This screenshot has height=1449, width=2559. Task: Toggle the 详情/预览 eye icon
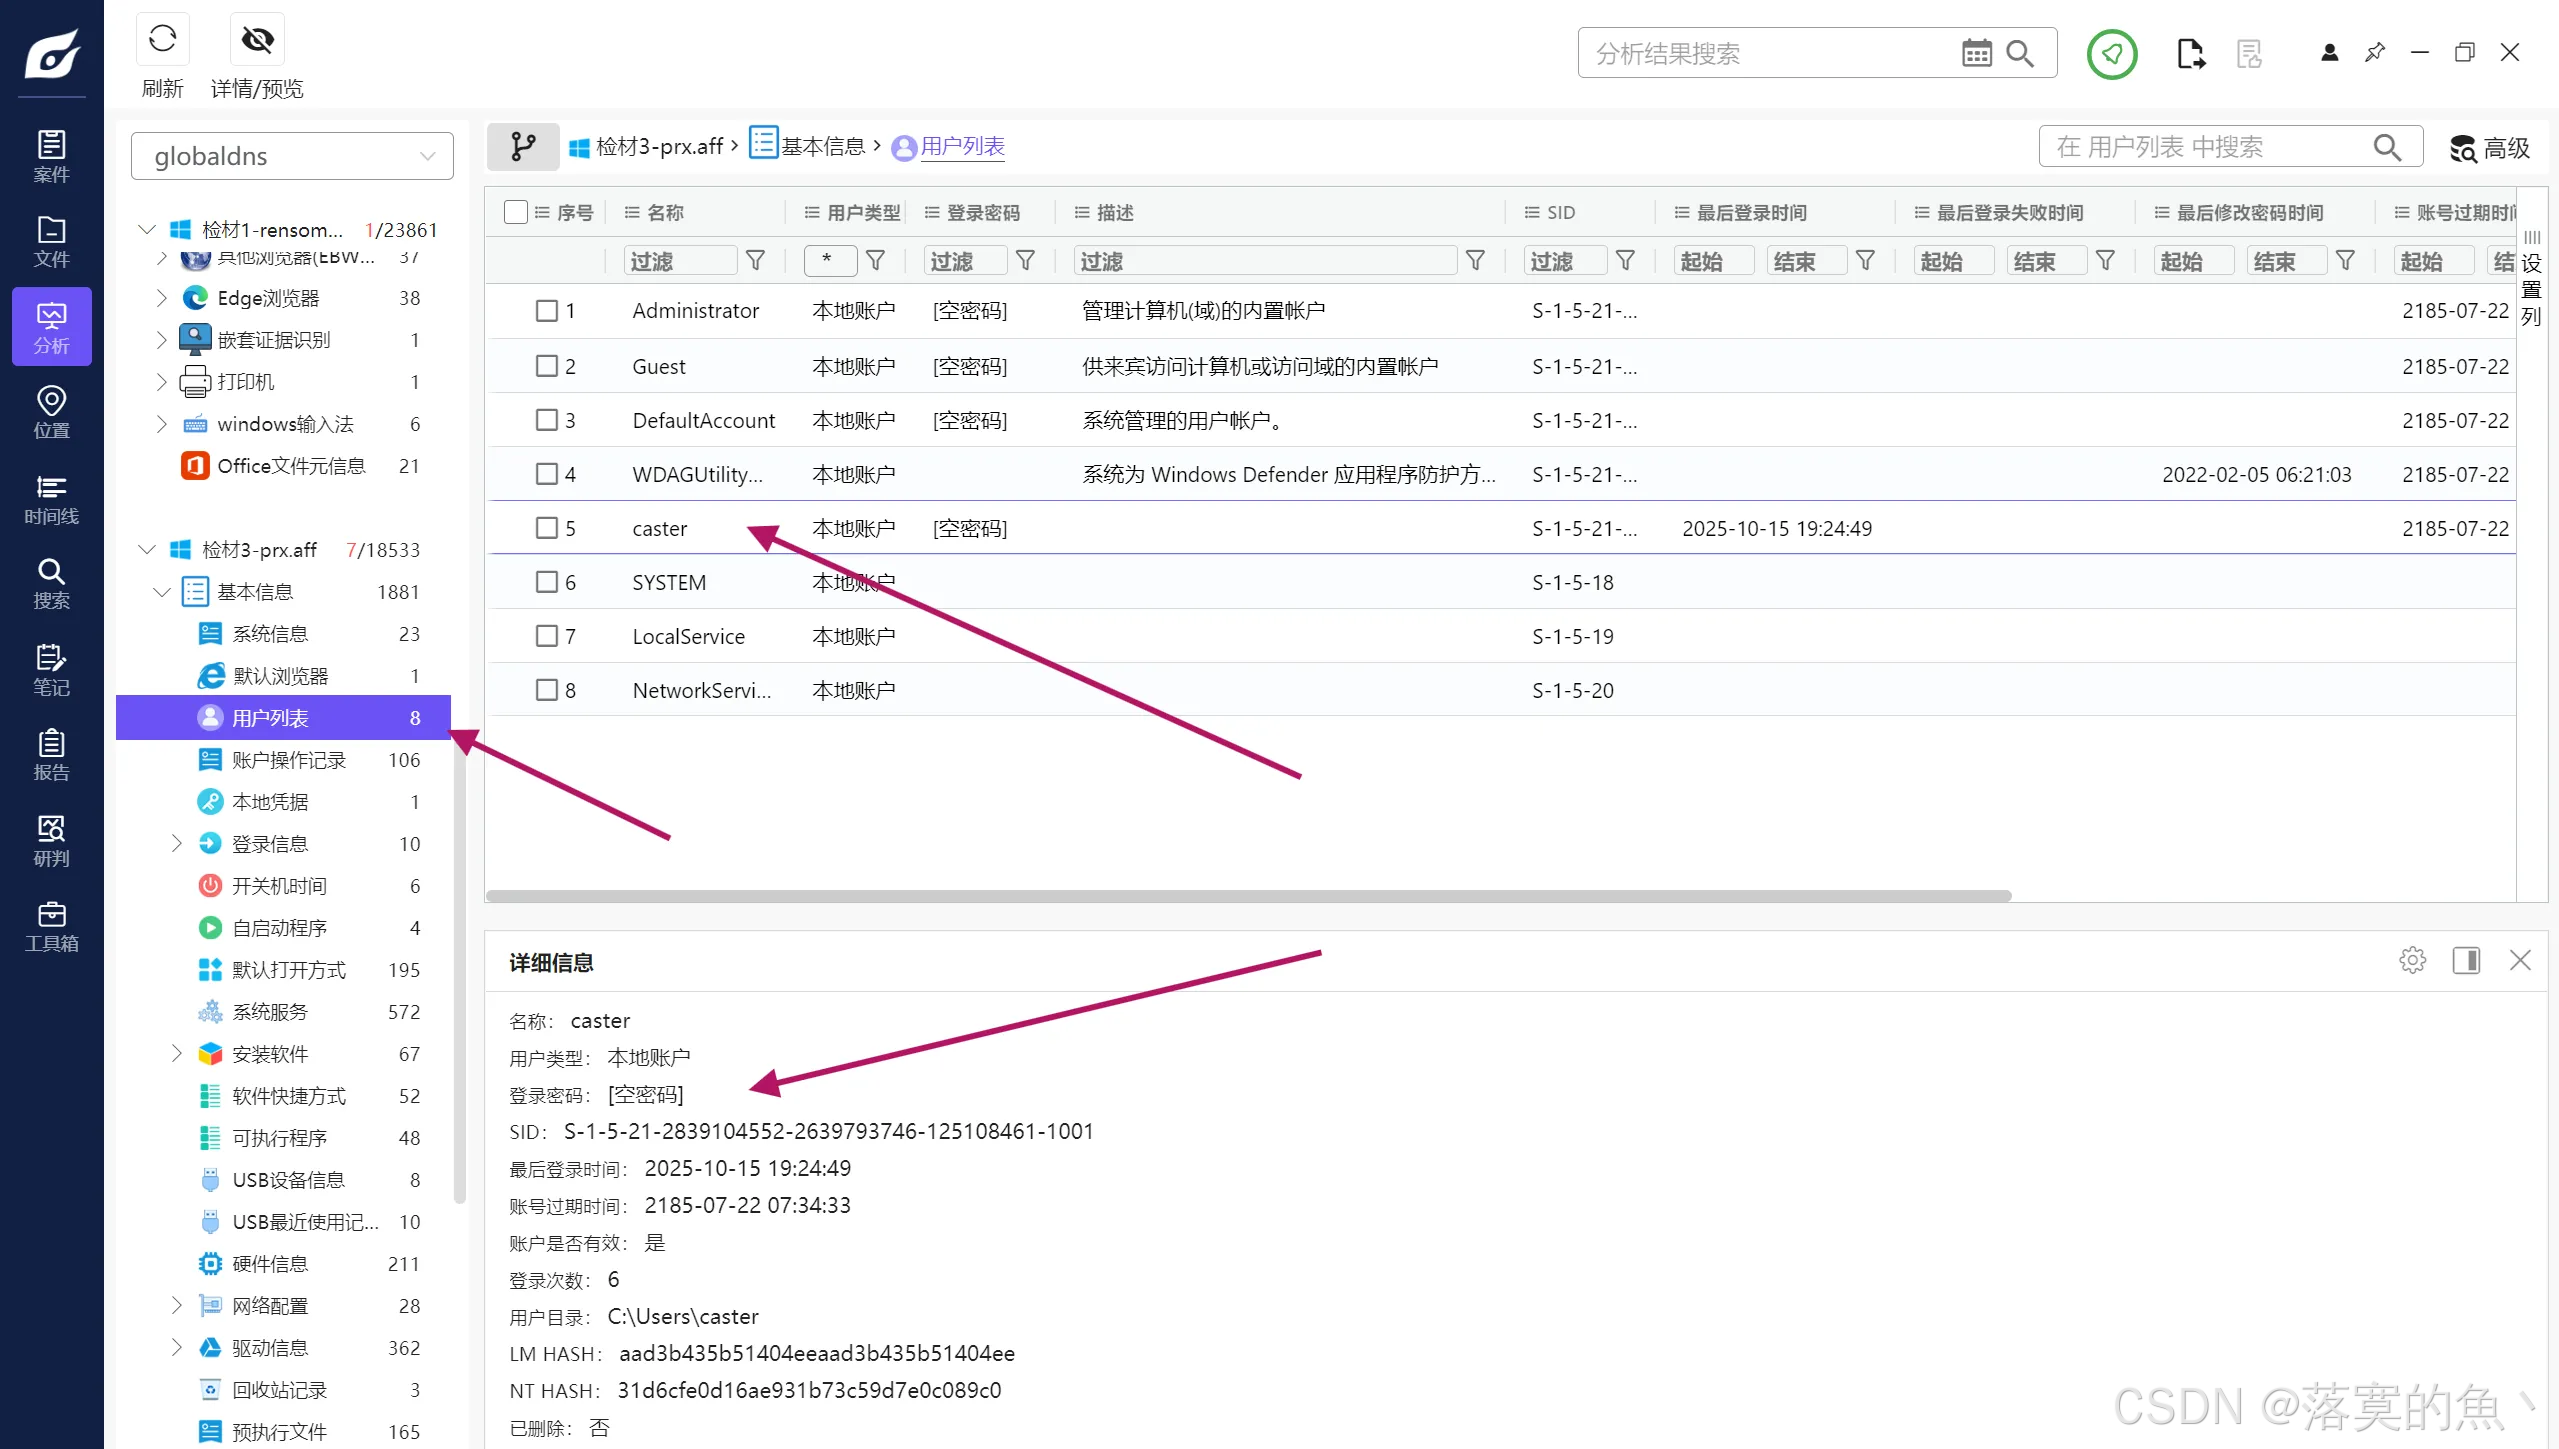[x=257, y=40]
